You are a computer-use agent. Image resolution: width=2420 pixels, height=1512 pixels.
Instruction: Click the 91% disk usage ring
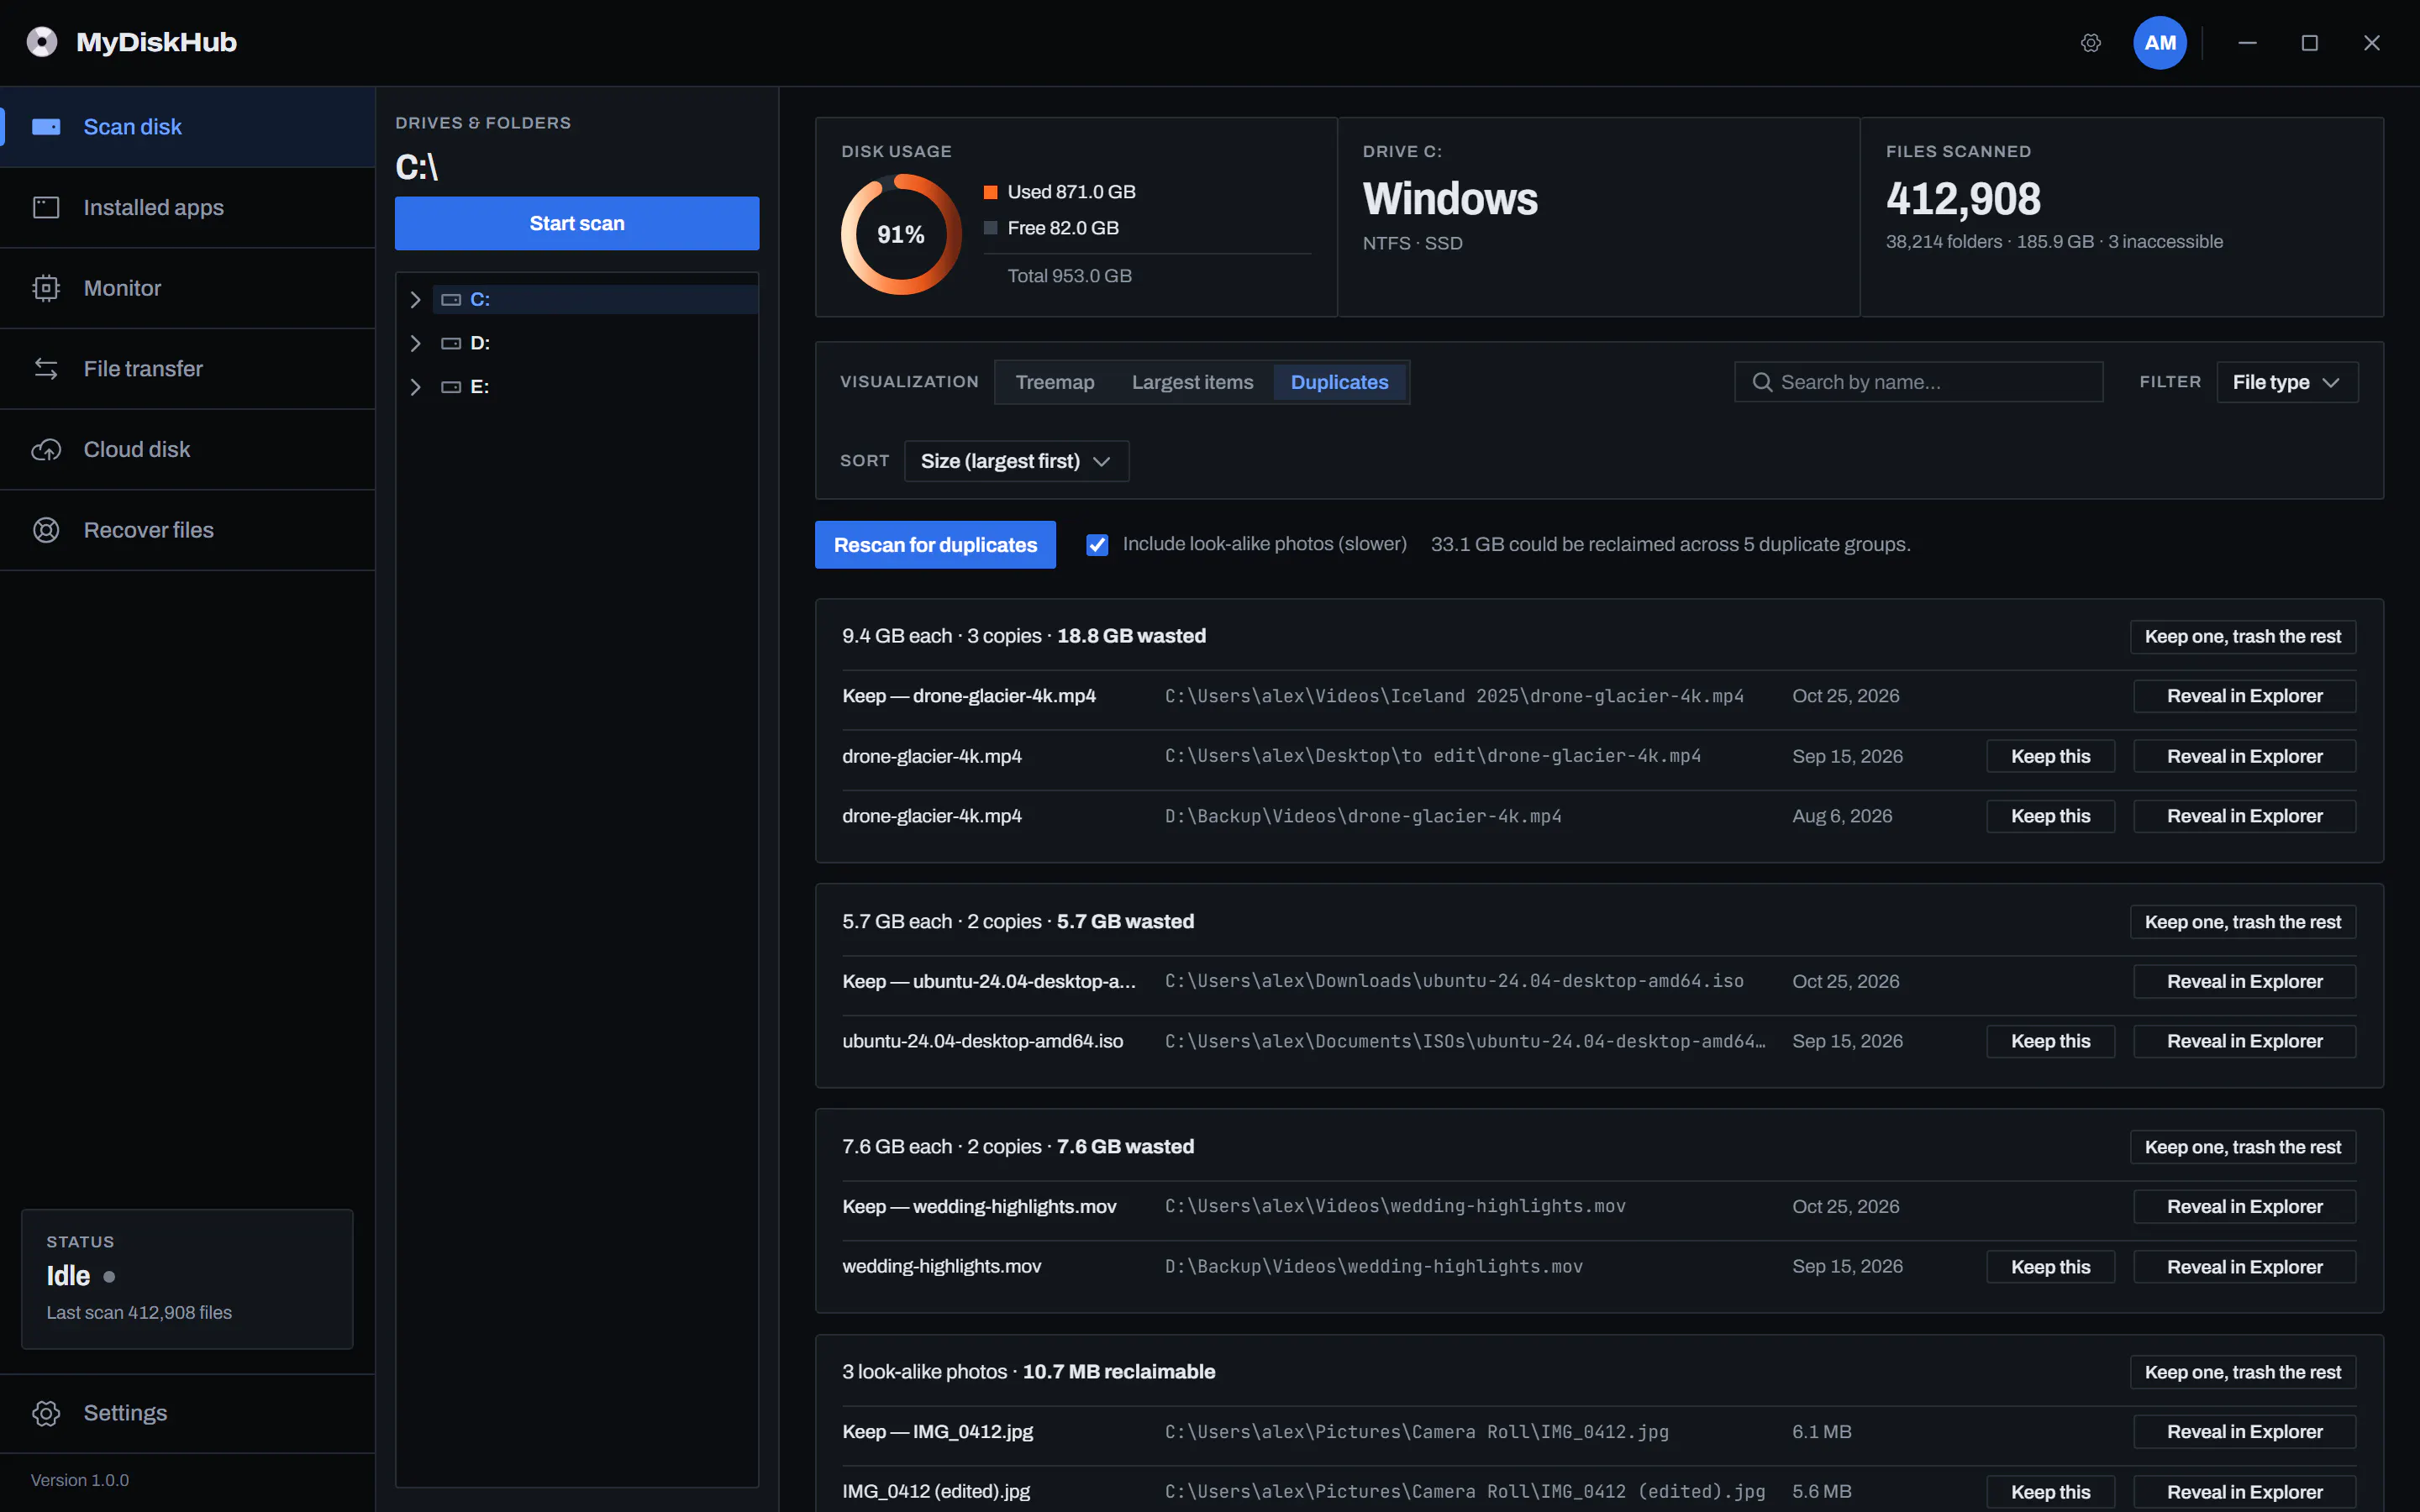[x=901, y=234]
